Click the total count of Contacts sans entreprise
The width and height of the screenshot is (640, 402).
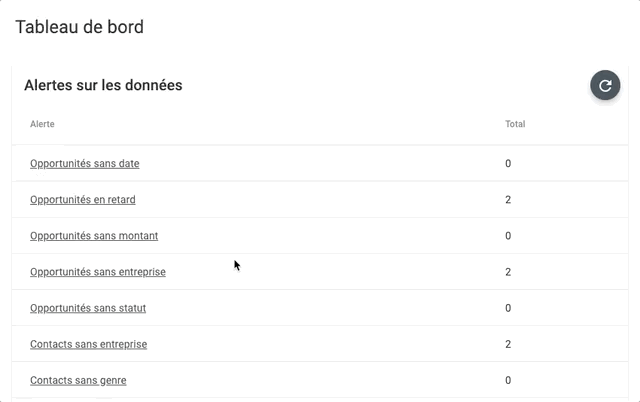[x=508, y=344]
